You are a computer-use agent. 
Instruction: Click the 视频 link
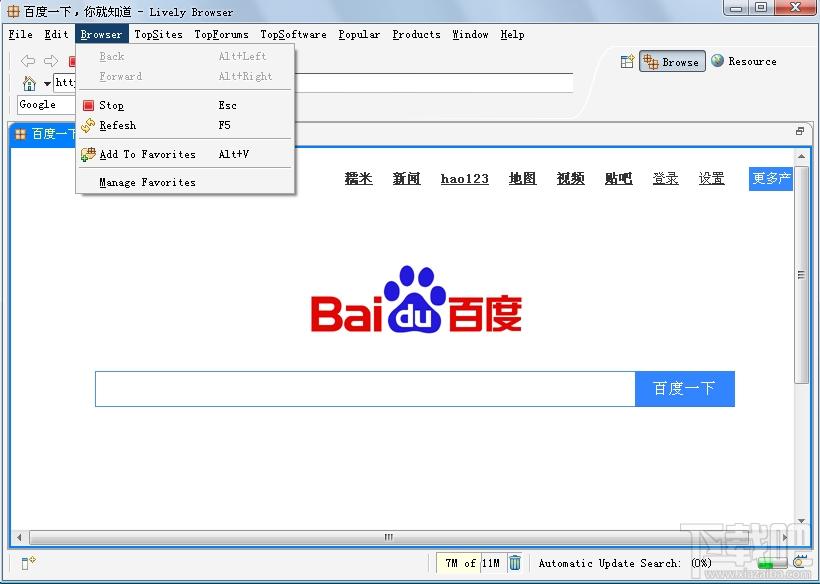(571, 179)
